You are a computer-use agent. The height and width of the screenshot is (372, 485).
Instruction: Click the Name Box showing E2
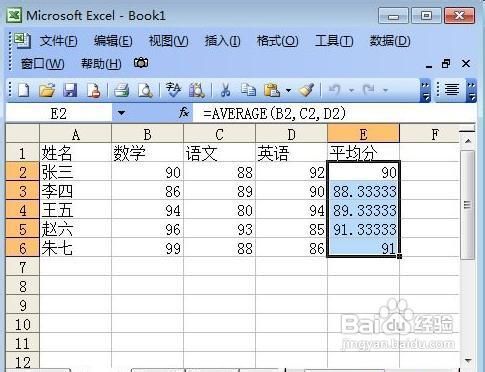[x=59, y=113]
